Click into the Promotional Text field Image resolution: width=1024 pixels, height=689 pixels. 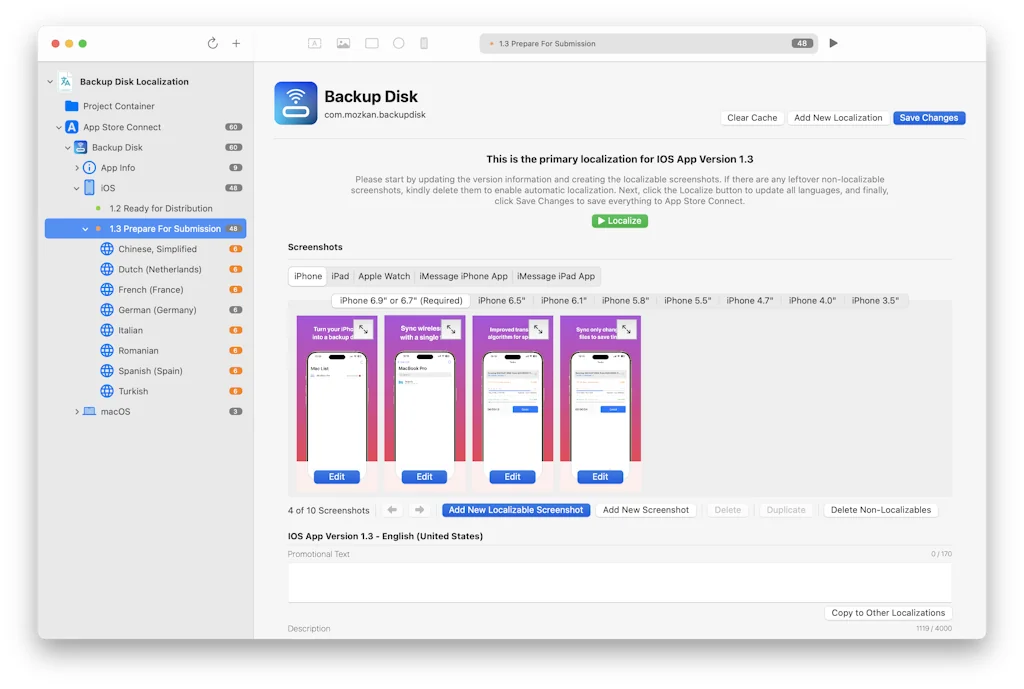[x=619, y=582]
